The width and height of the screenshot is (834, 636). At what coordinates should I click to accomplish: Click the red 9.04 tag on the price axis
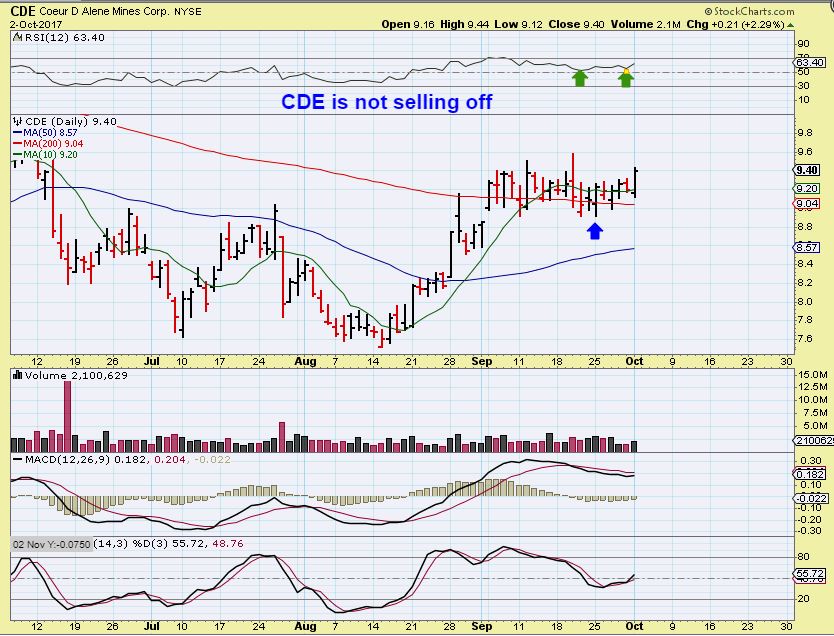(x=807, y=204)
